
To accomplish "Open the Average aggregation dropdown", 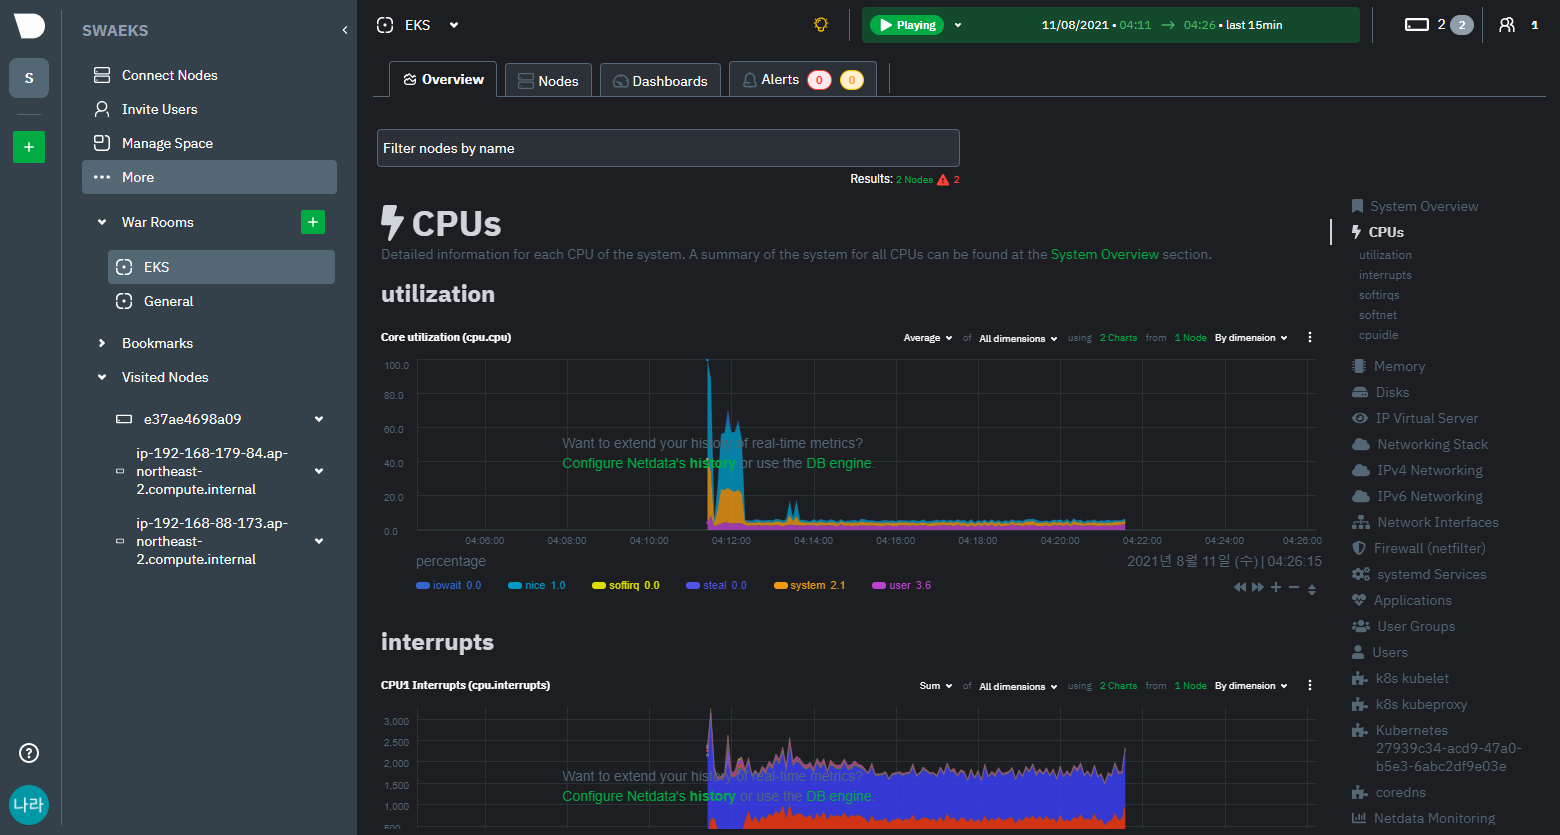I will 928,338.
